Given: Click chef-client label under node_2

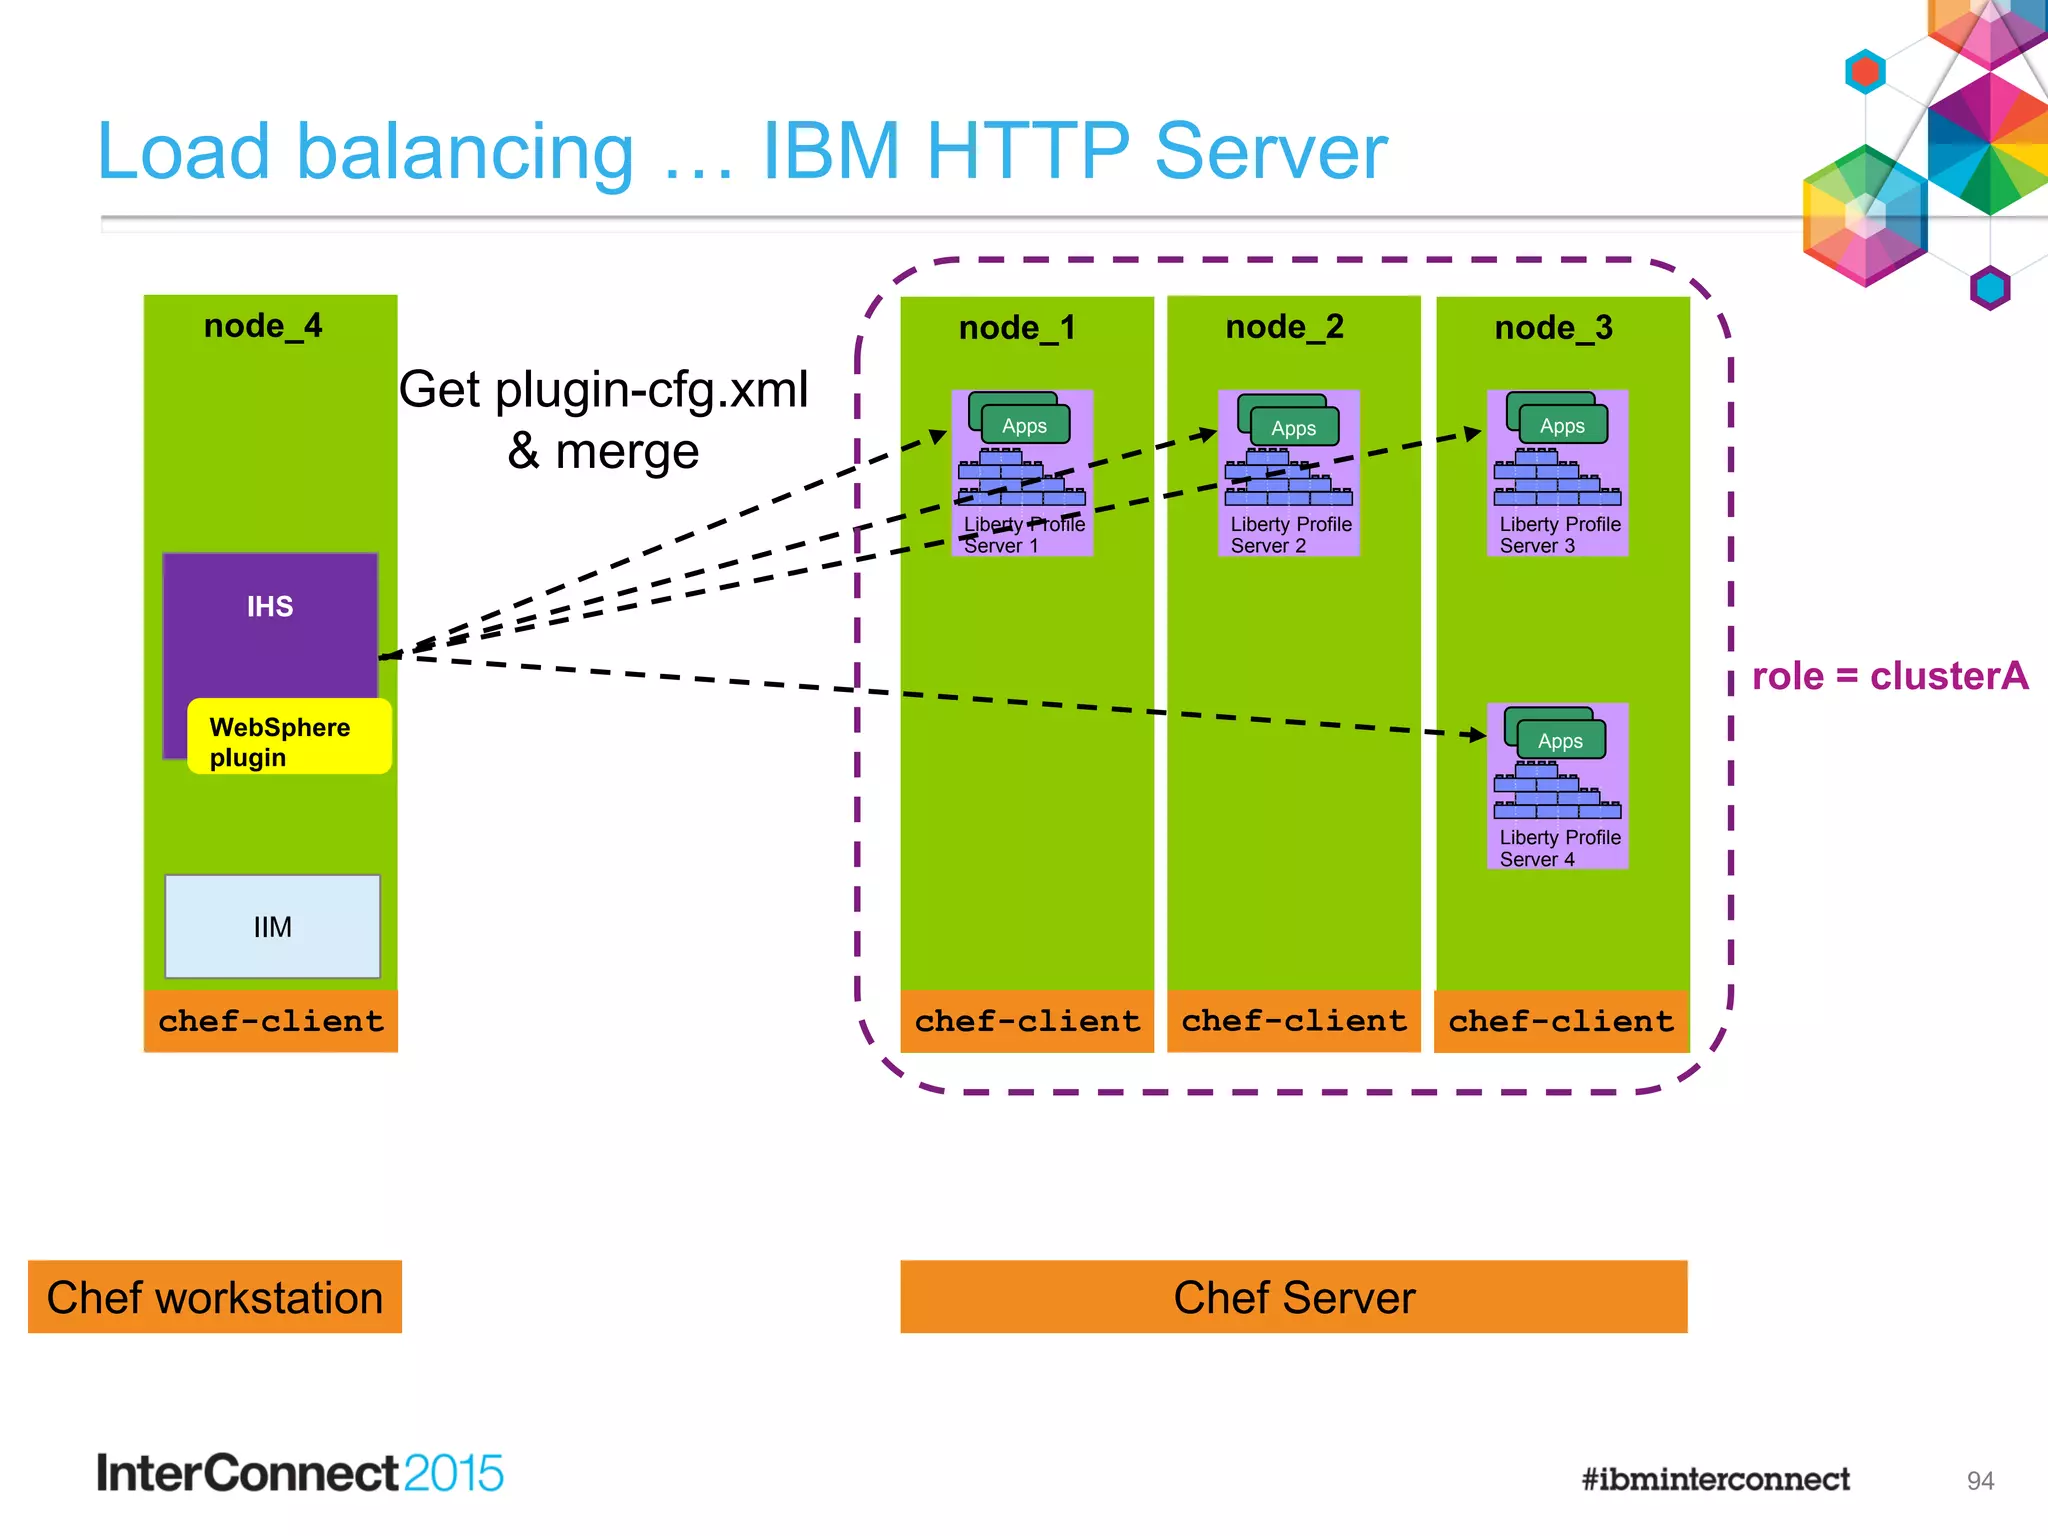Looking at the screenshot, I should (1293, 1021).
